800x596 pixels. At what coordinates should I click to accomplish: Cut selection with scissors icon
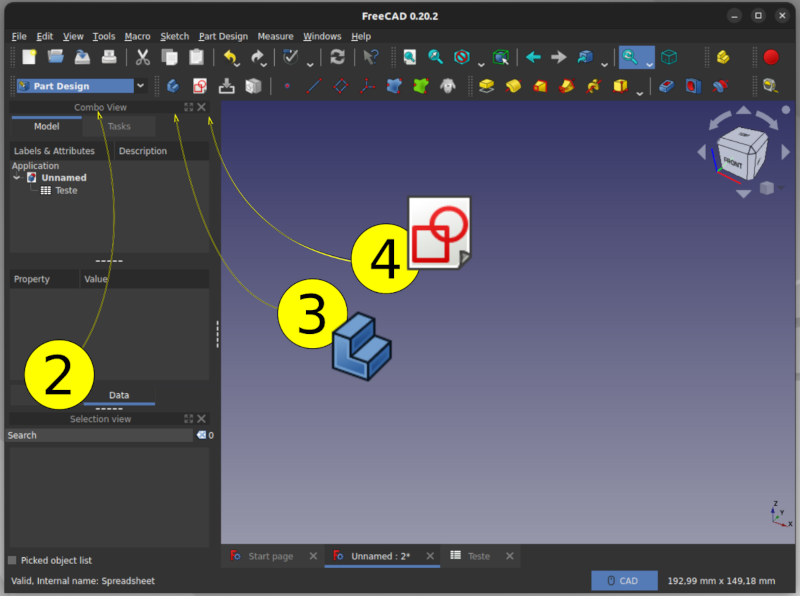coord(143,57)
